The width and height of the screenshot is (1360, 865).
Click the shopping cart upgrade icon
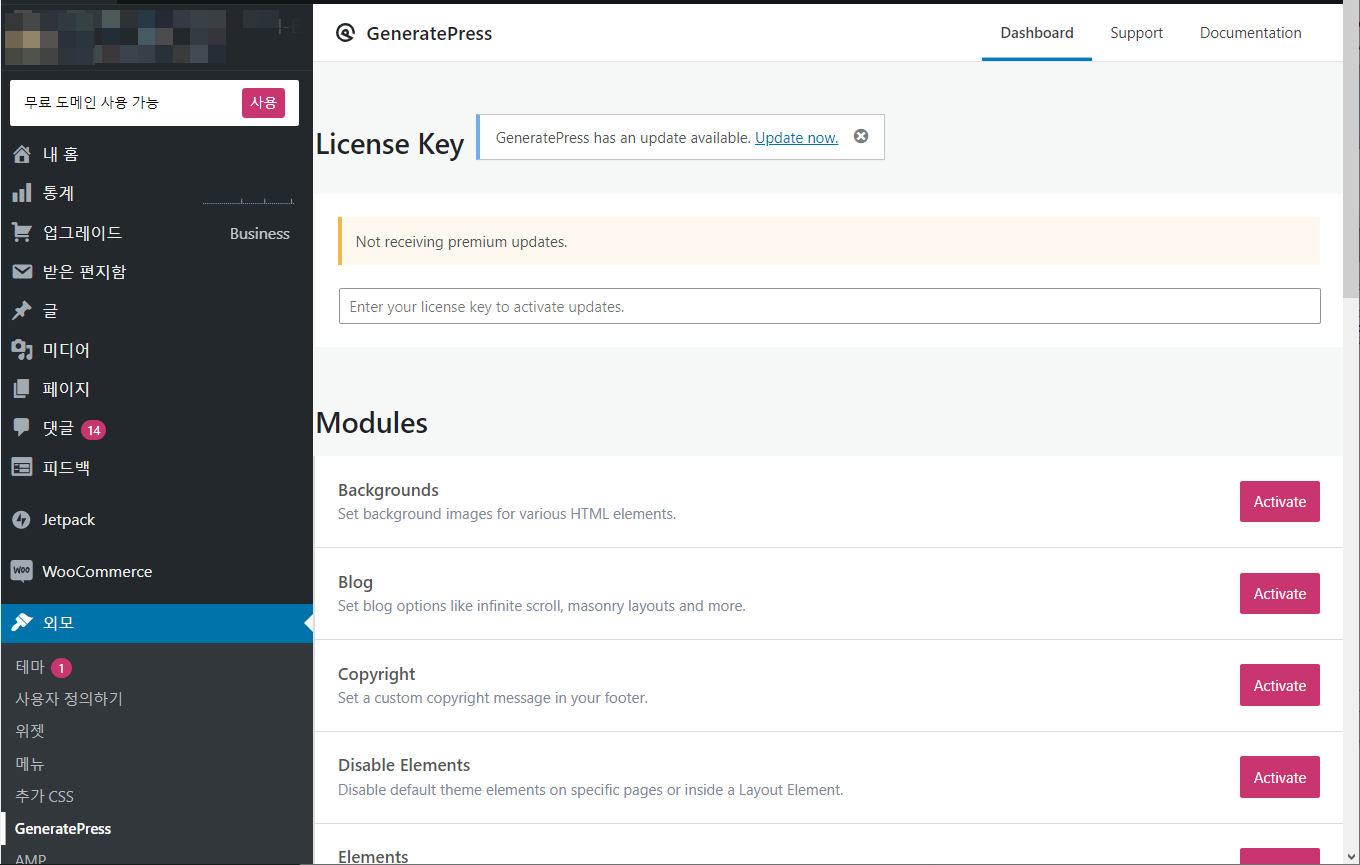pos(22,233)
